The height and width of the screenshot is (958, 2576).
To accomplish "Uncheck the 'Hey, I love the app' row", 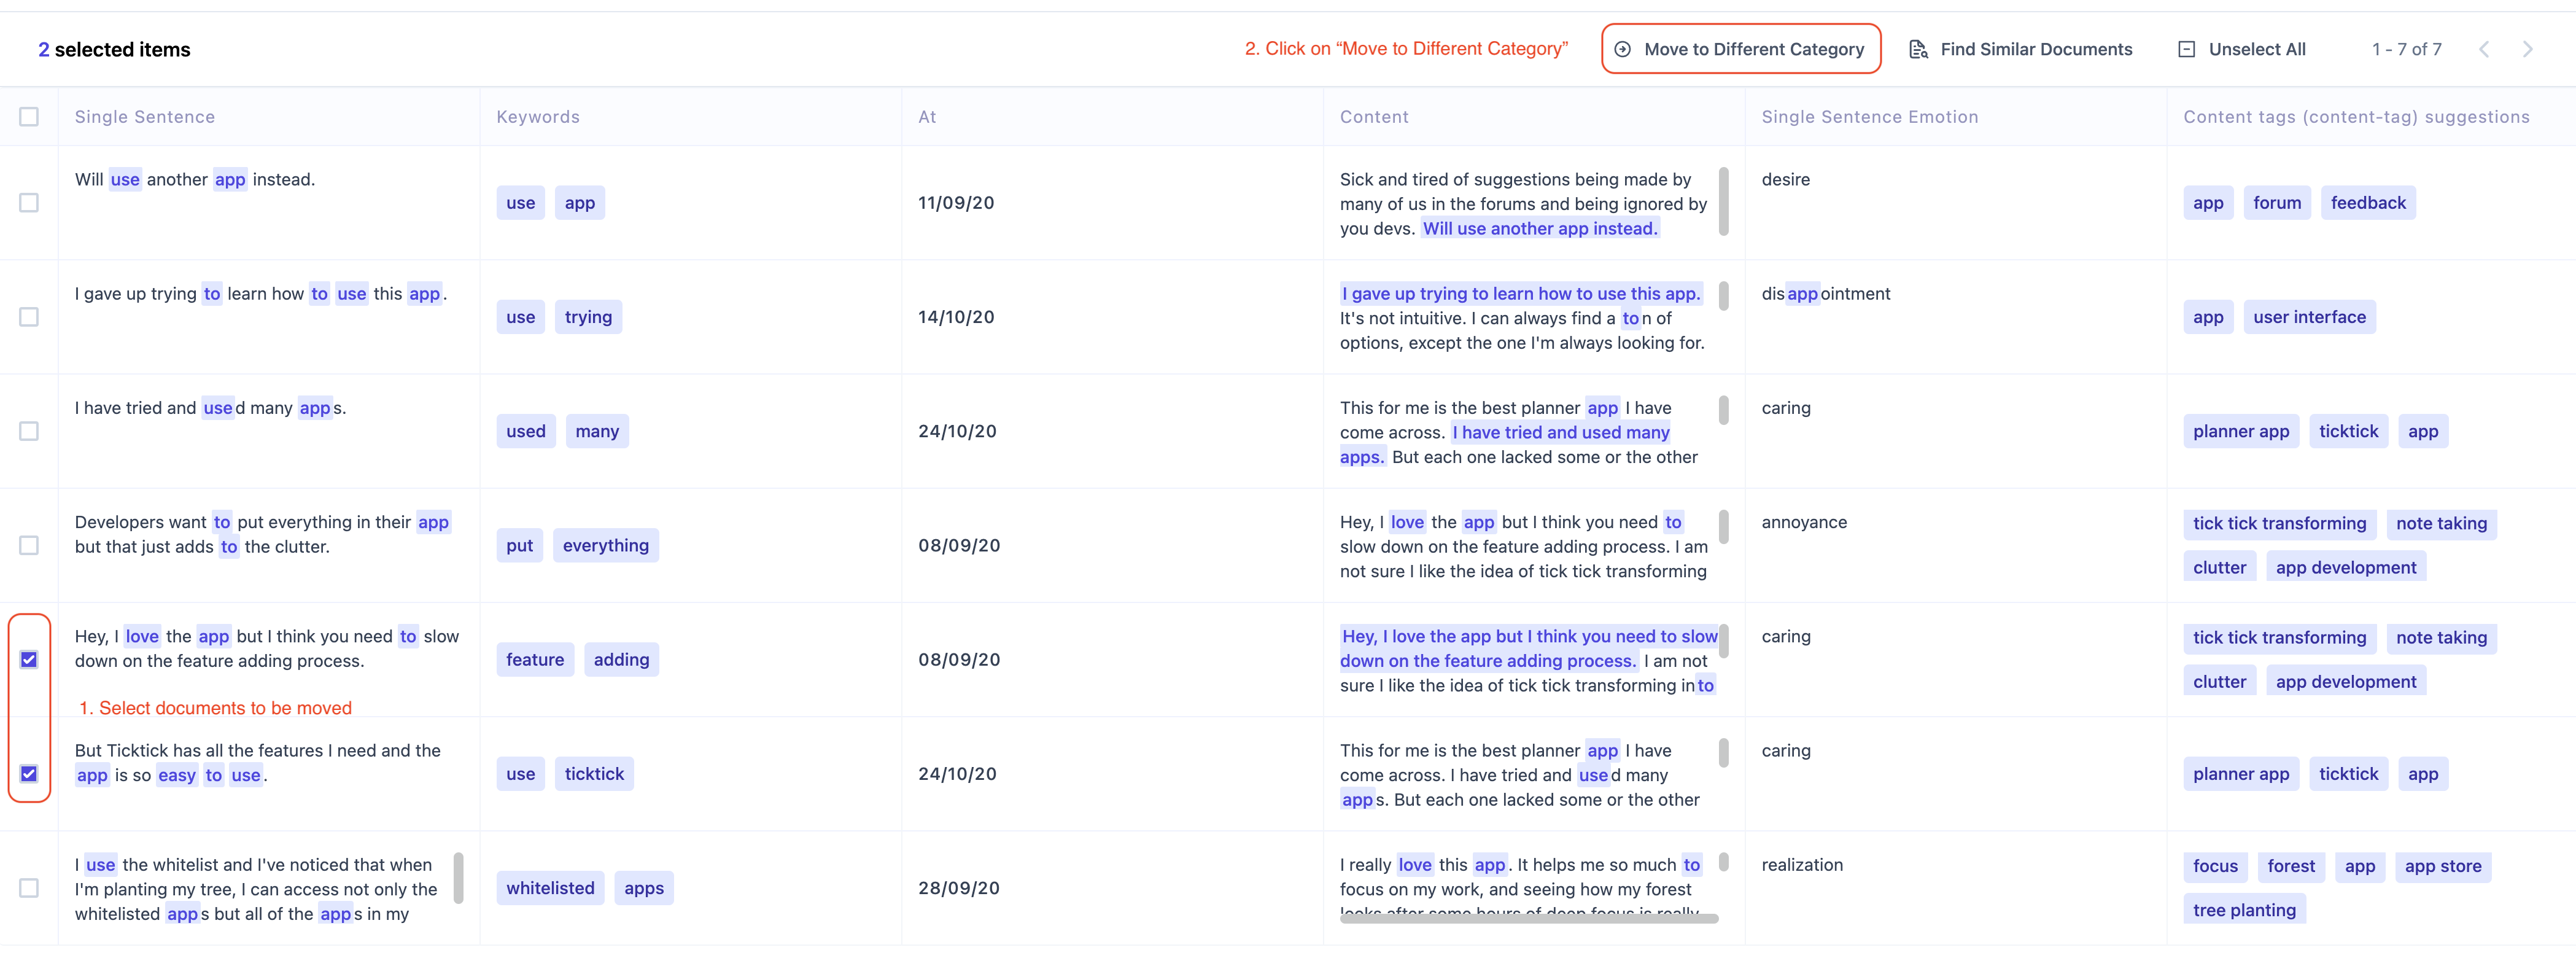I will (x=29, y=660).
